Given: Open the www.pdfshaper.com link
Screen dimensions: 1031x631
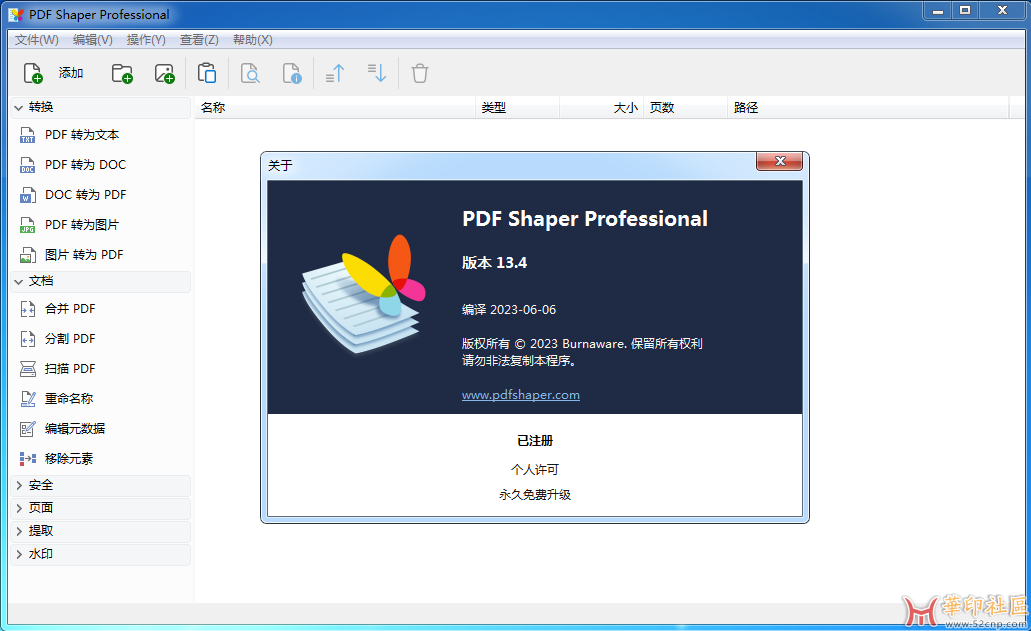Looking at the screenshot, I should pos(521,395).
